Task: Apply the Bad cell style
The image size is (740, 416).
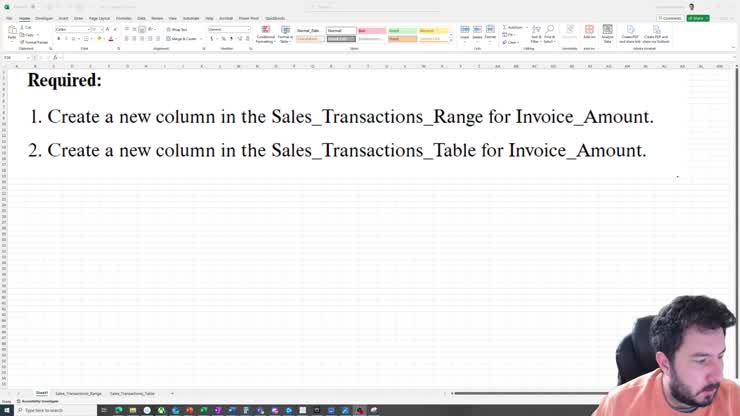Action: (371, 31)
